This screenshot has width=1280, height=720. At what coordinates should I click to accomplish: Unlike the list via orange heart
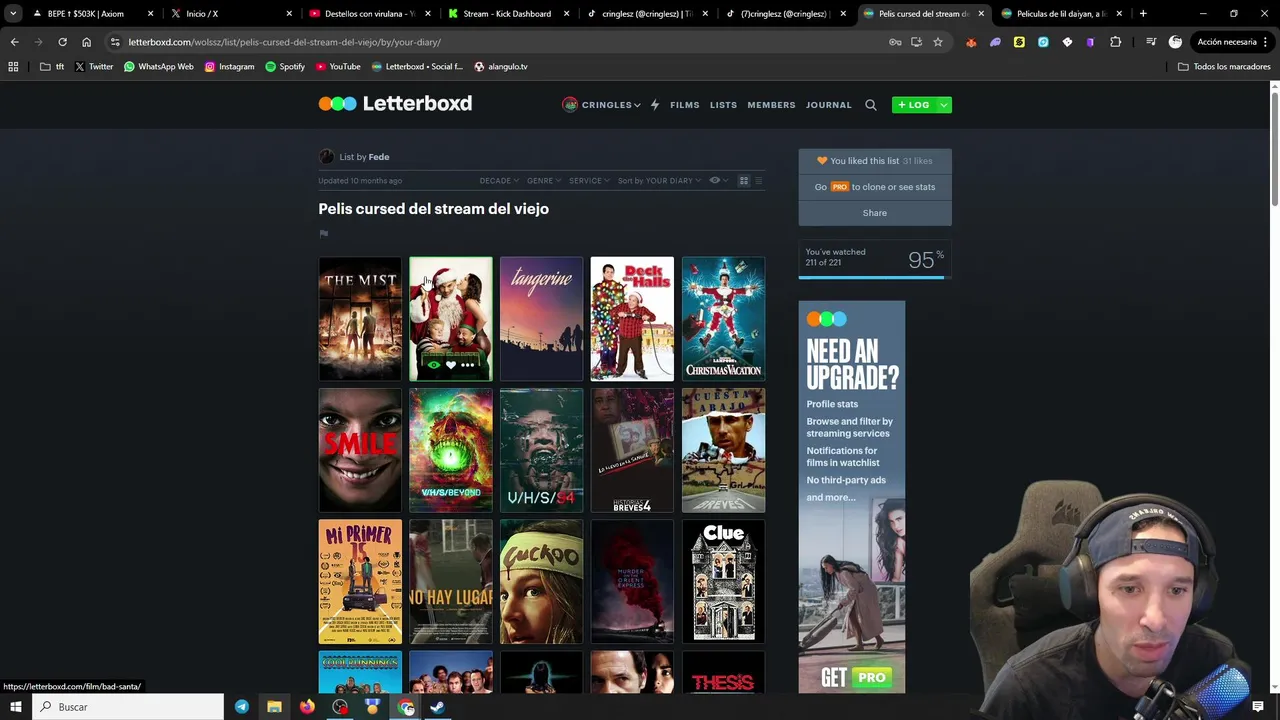pyautogui.click(x=822, y=161)
